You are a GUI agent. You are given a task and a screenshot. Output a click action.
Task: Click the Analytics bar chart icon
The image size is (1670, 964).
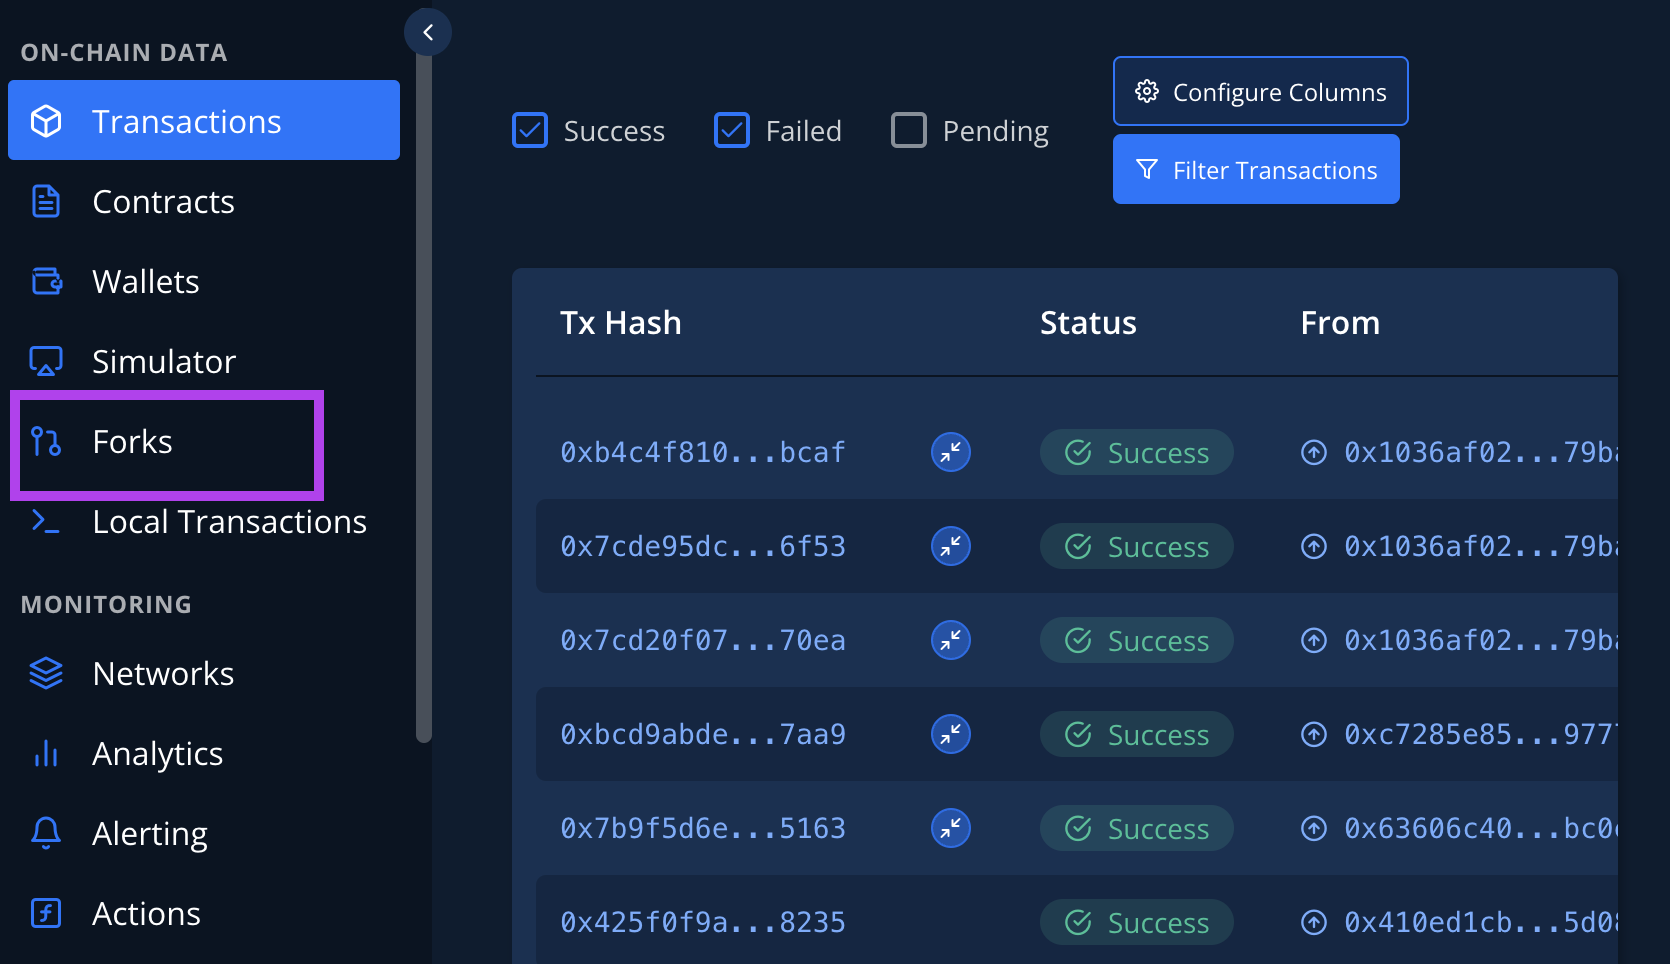(46, 753)
